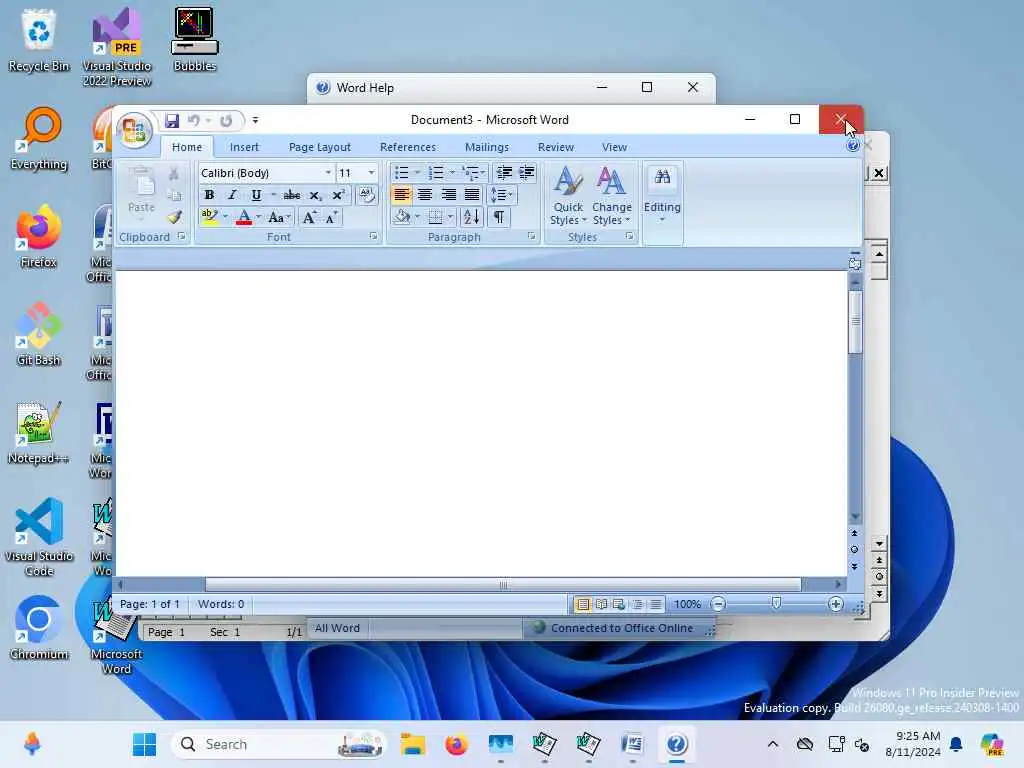This screenshot has width=1024, height=768.
Task: Click the Grow Font icon
Action: click(310, 217)
